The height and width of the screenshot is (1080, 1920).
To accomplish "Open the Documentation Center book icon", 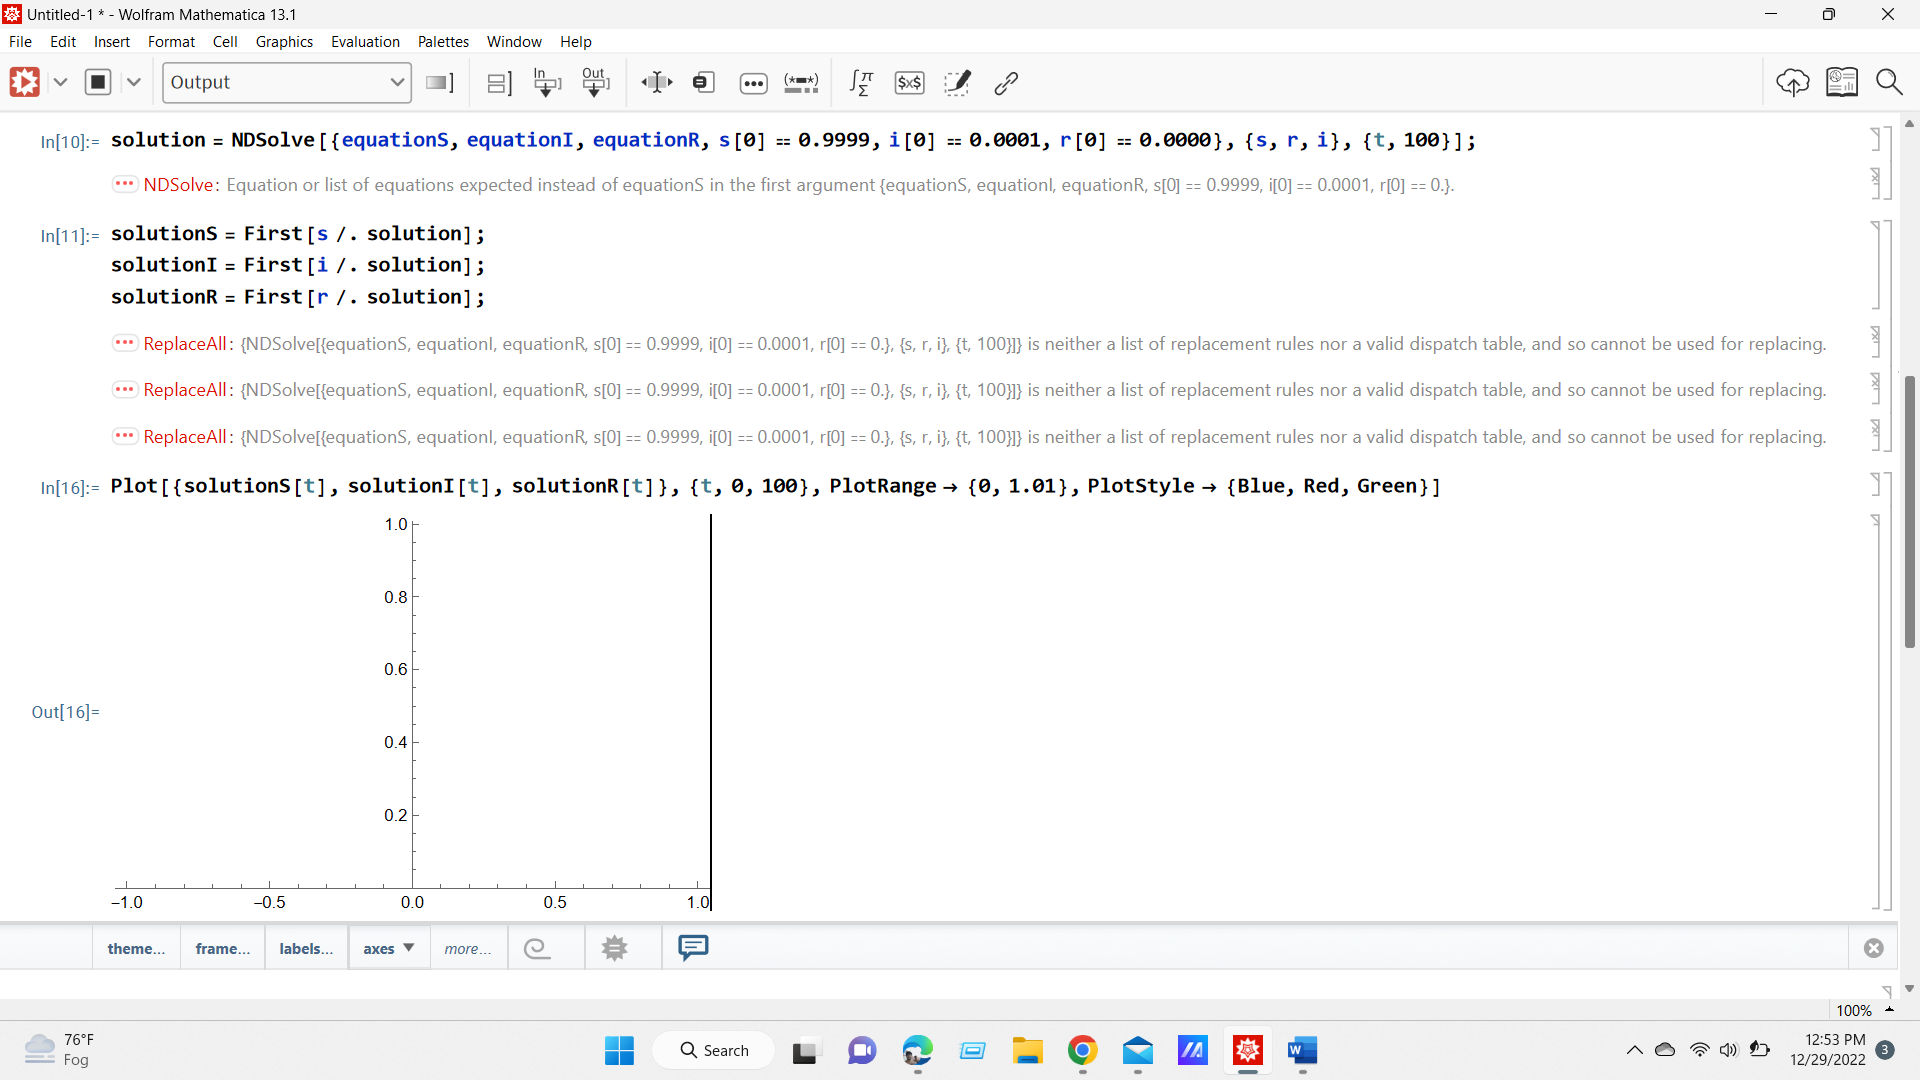I will point(1841,82).
